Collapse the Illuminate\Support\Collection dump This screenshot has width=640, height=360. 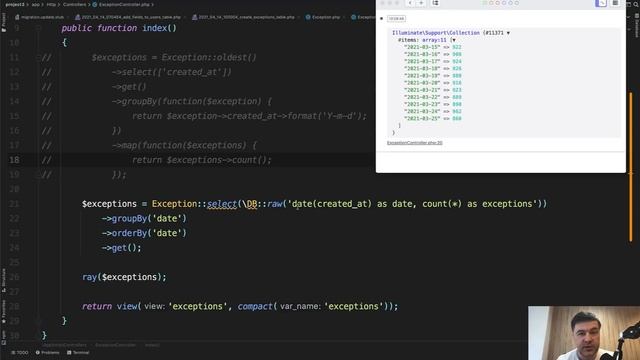coord(508,33)
